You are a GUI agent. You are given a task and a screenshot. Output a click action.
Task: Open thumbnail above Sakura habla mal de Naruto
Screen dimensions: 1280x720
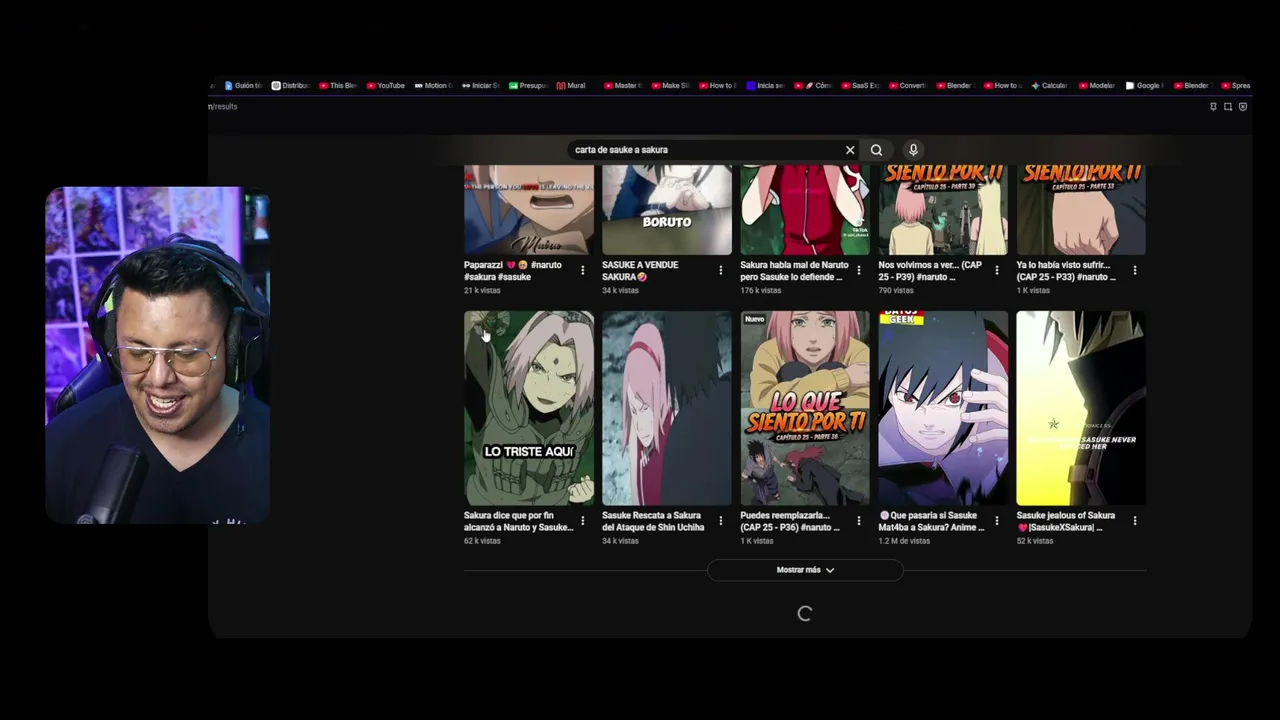[x=805, y=210]
